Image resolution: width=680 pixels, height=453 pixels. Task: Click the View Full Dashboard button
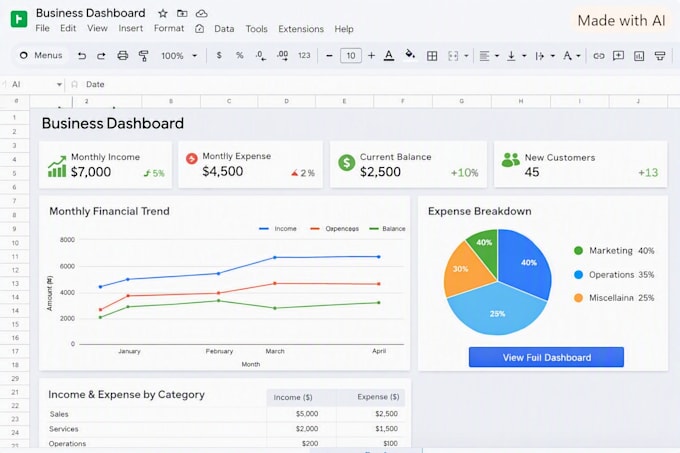click(x=546, y=357)
